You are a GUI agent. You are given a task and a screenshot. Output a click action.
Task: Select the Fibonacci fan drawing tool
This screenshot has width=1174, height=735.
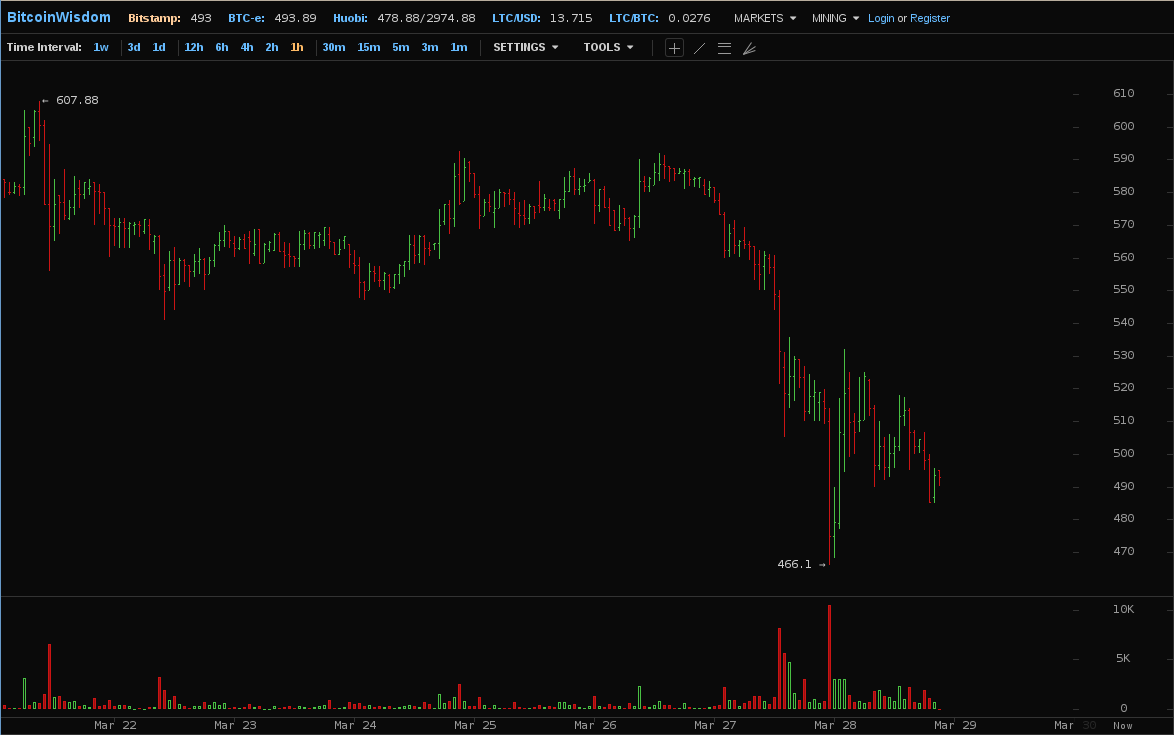point(749,48)
